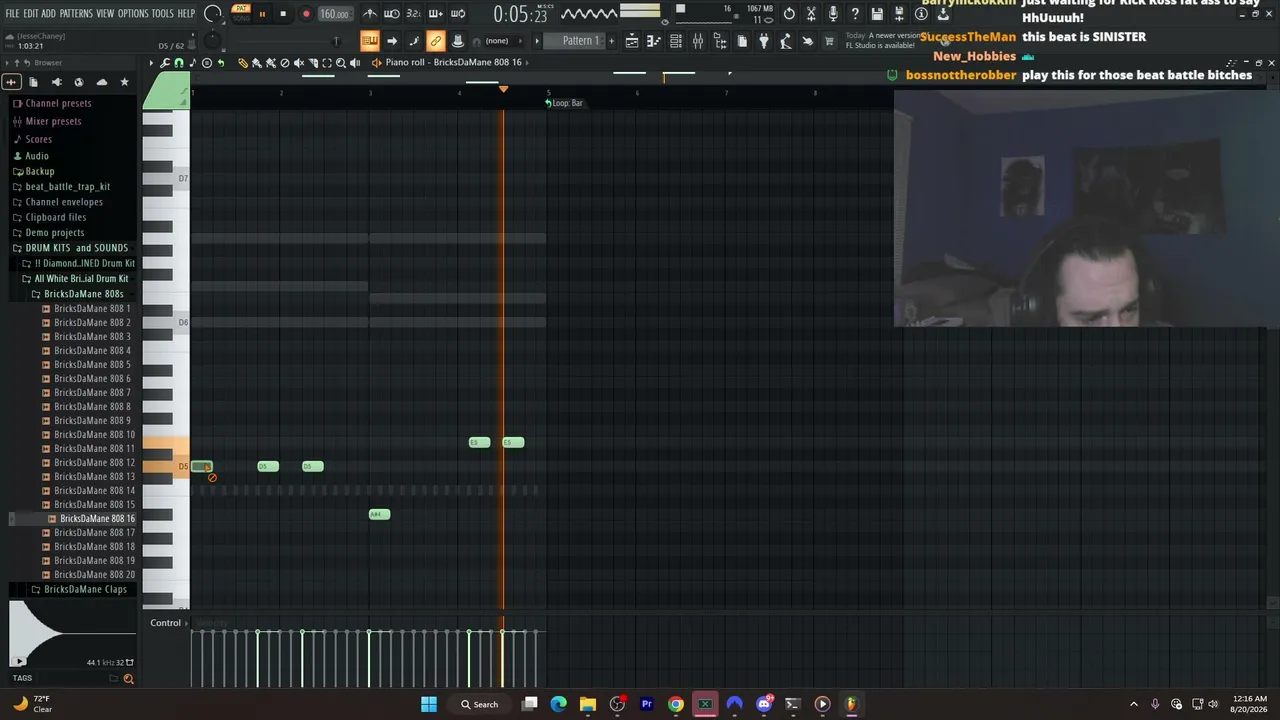Toggle PAT/SONG playback mode

(241, 13)
